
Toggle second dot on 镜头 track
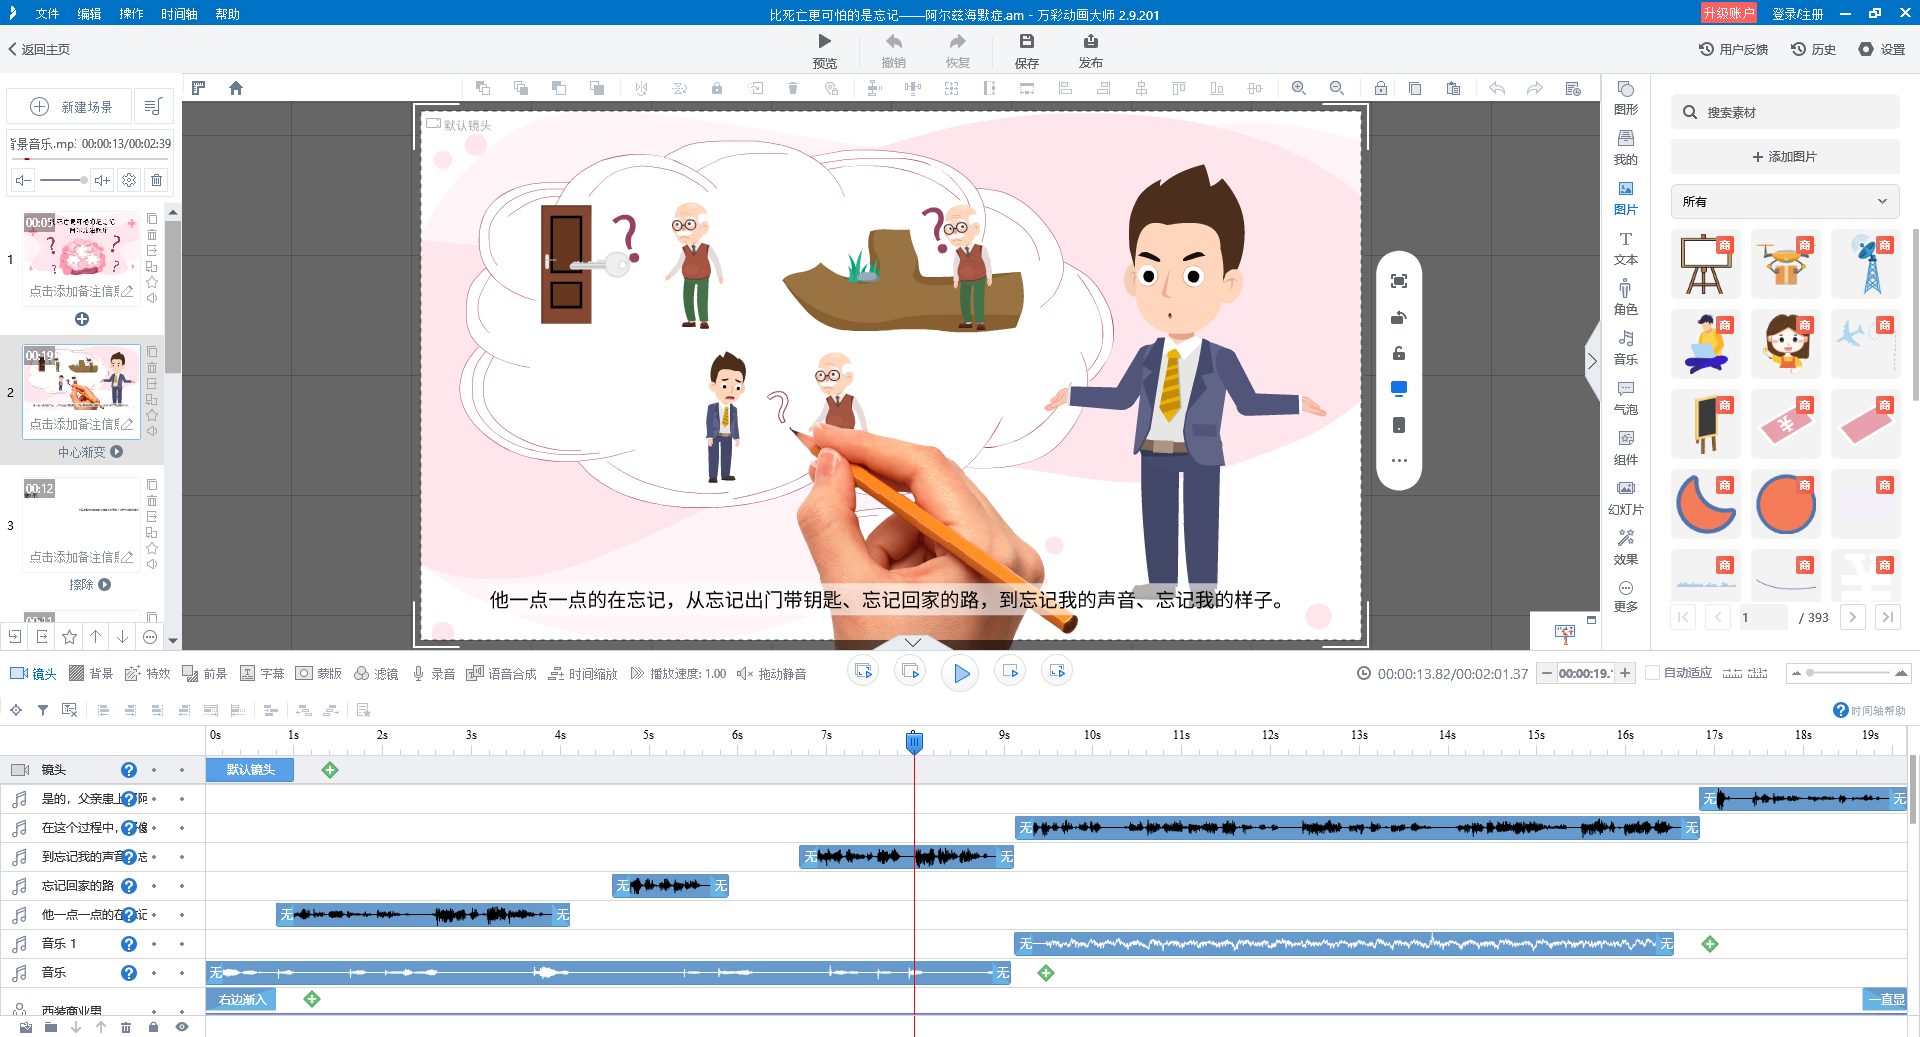point(182,770)
